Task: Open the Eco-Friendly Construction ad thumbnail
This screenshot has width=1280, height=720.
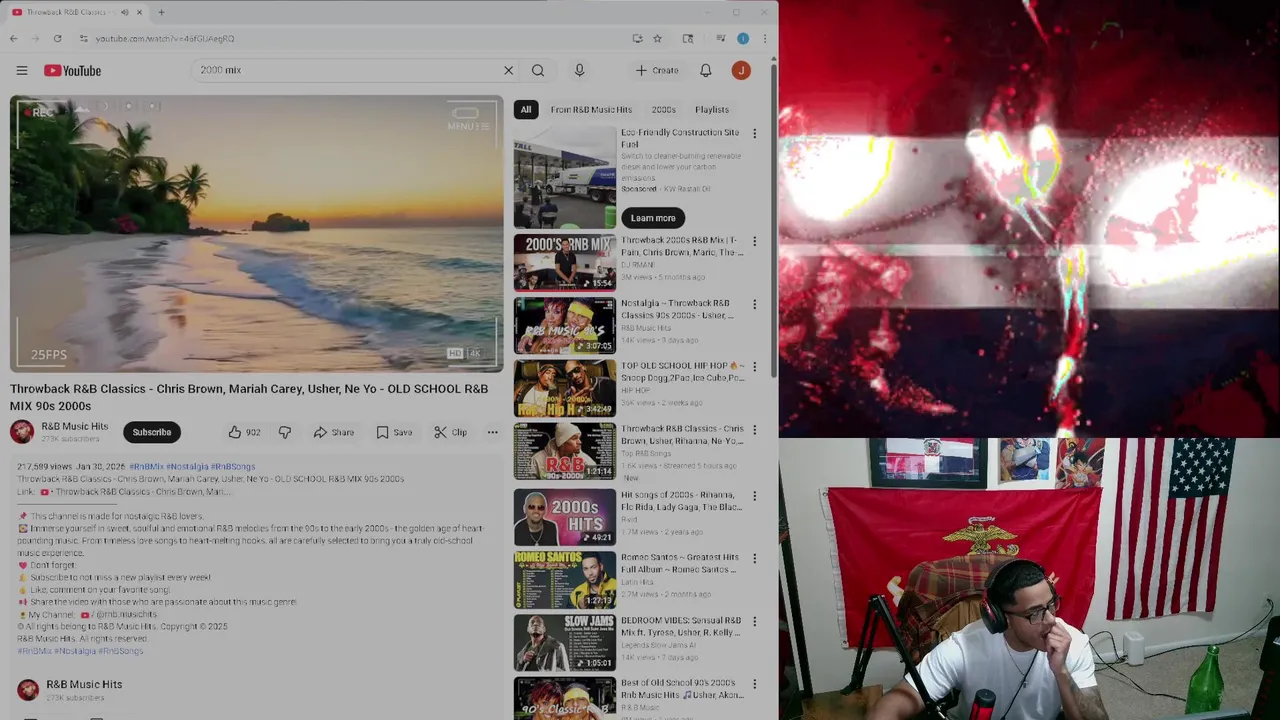Action: coord(565,177)
